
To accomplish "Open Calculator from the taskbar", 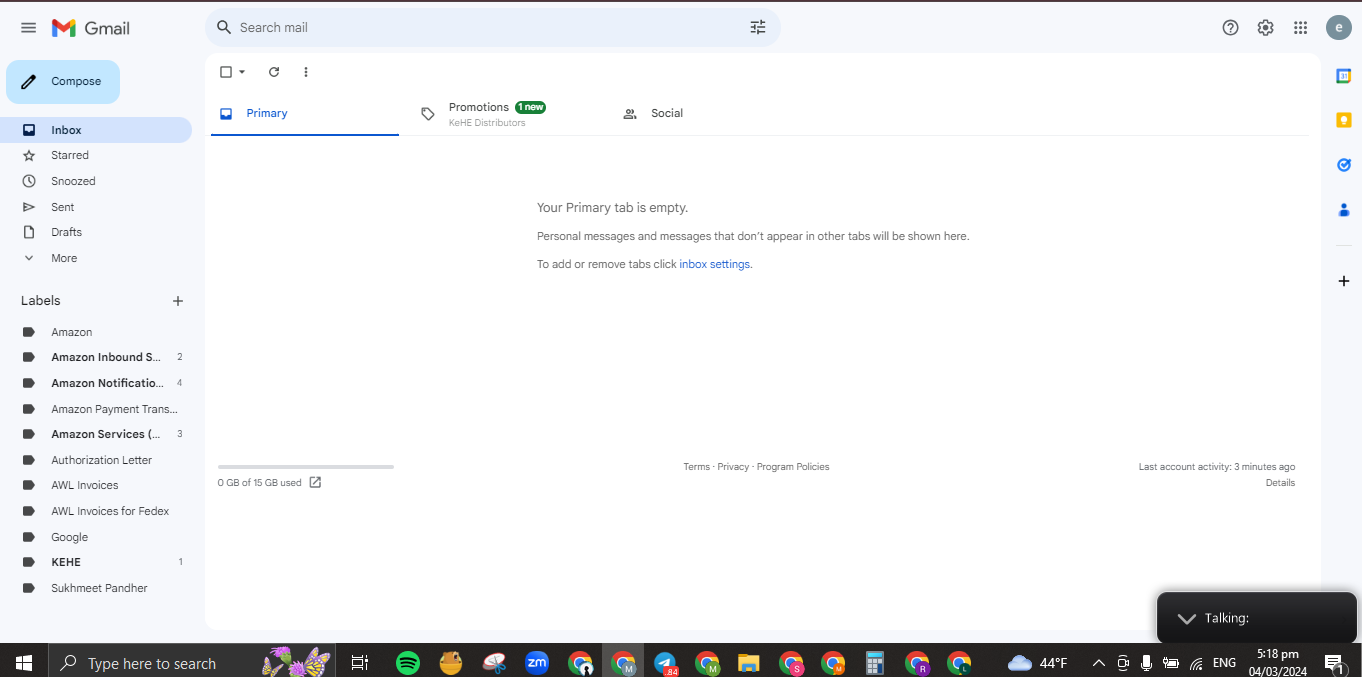I will pyautogui.click(x=875, y=662).
